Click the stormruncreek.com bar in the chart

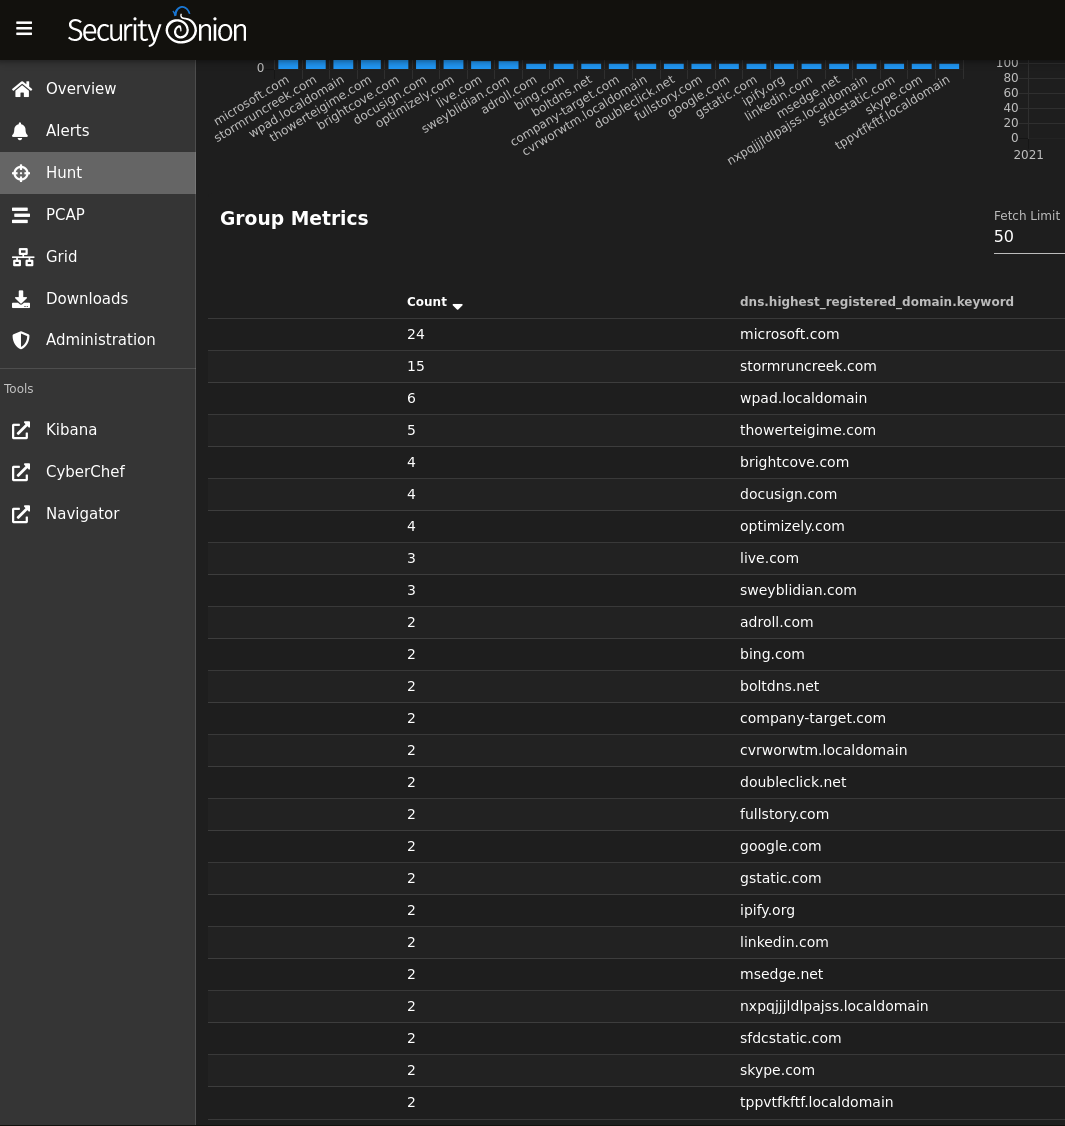[315, 65]
